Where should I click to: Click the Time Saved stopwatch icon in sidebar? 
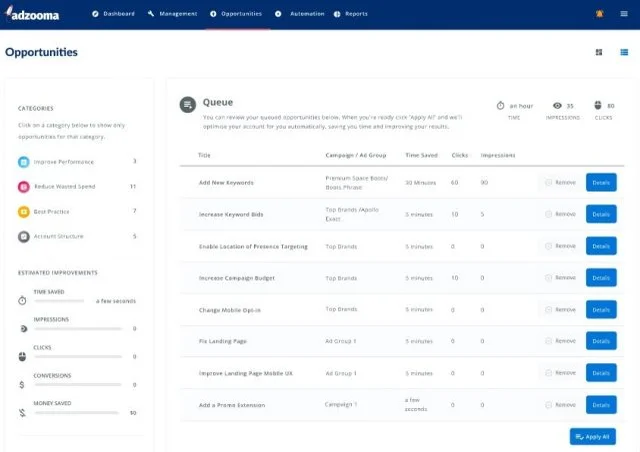(22, 301)
